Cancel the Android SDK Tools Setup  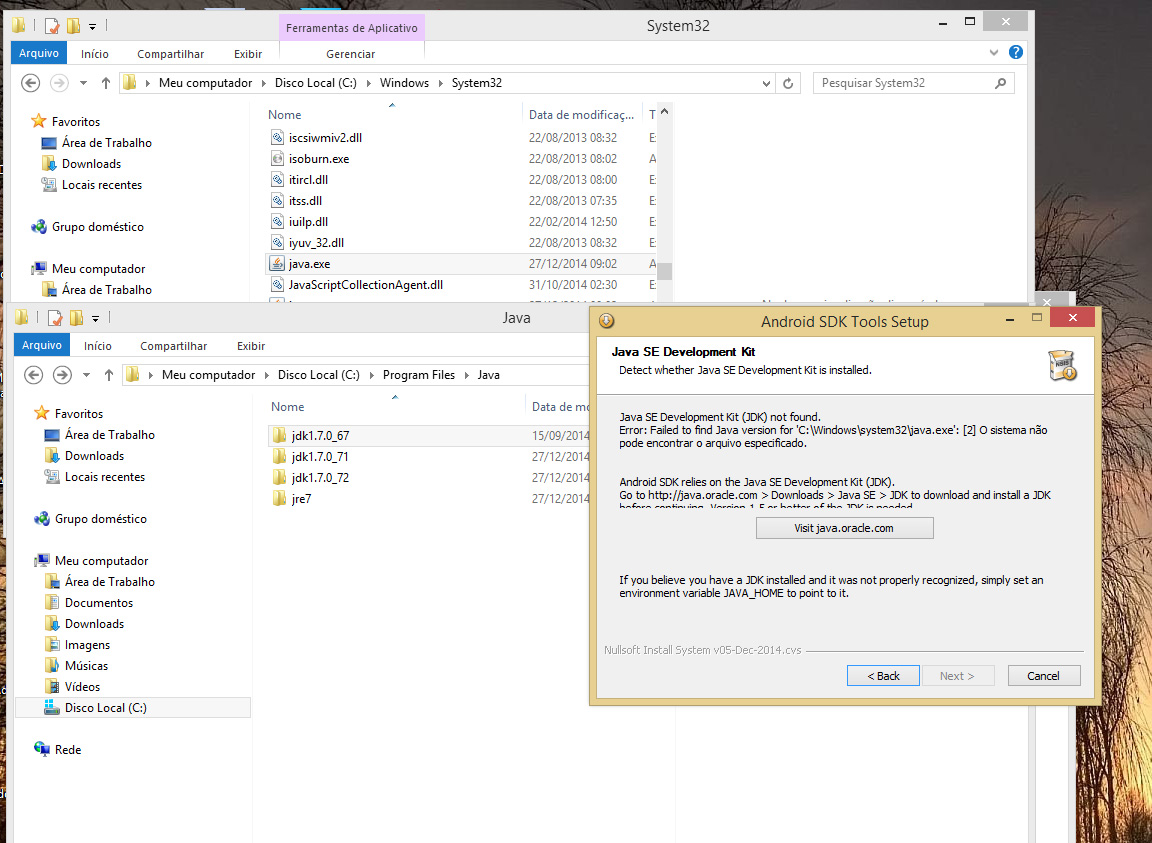coord(1043,675)
